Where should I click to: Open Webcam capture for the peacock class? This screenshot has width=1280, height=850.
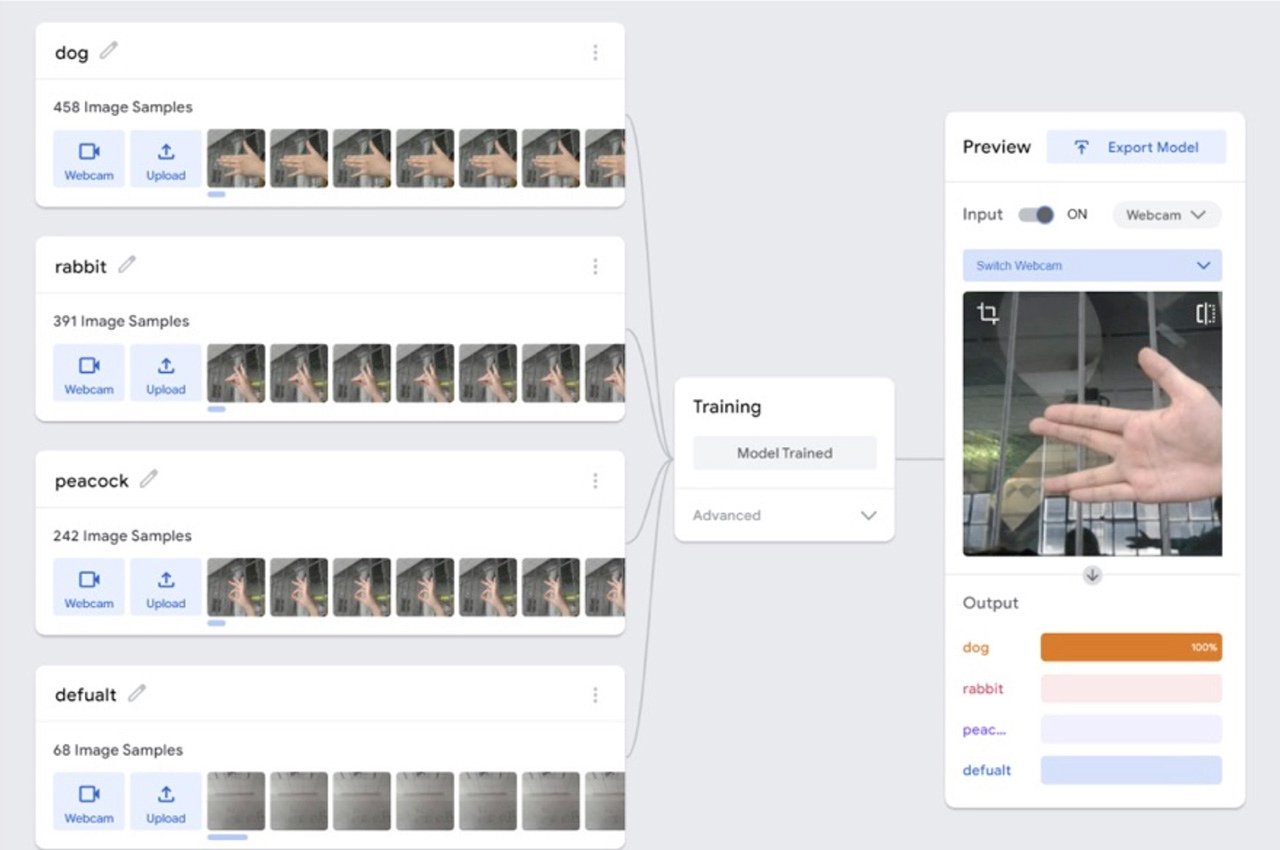pos(88,586)
